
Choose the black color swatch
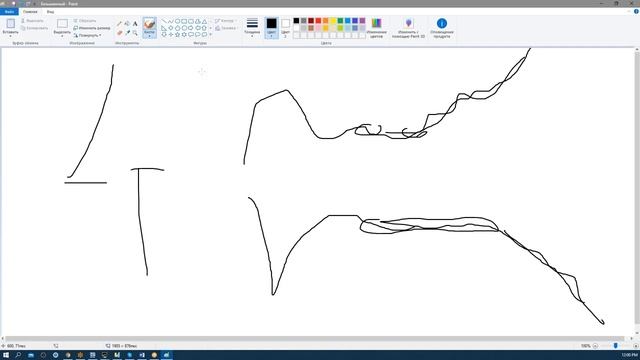[296, 21]
